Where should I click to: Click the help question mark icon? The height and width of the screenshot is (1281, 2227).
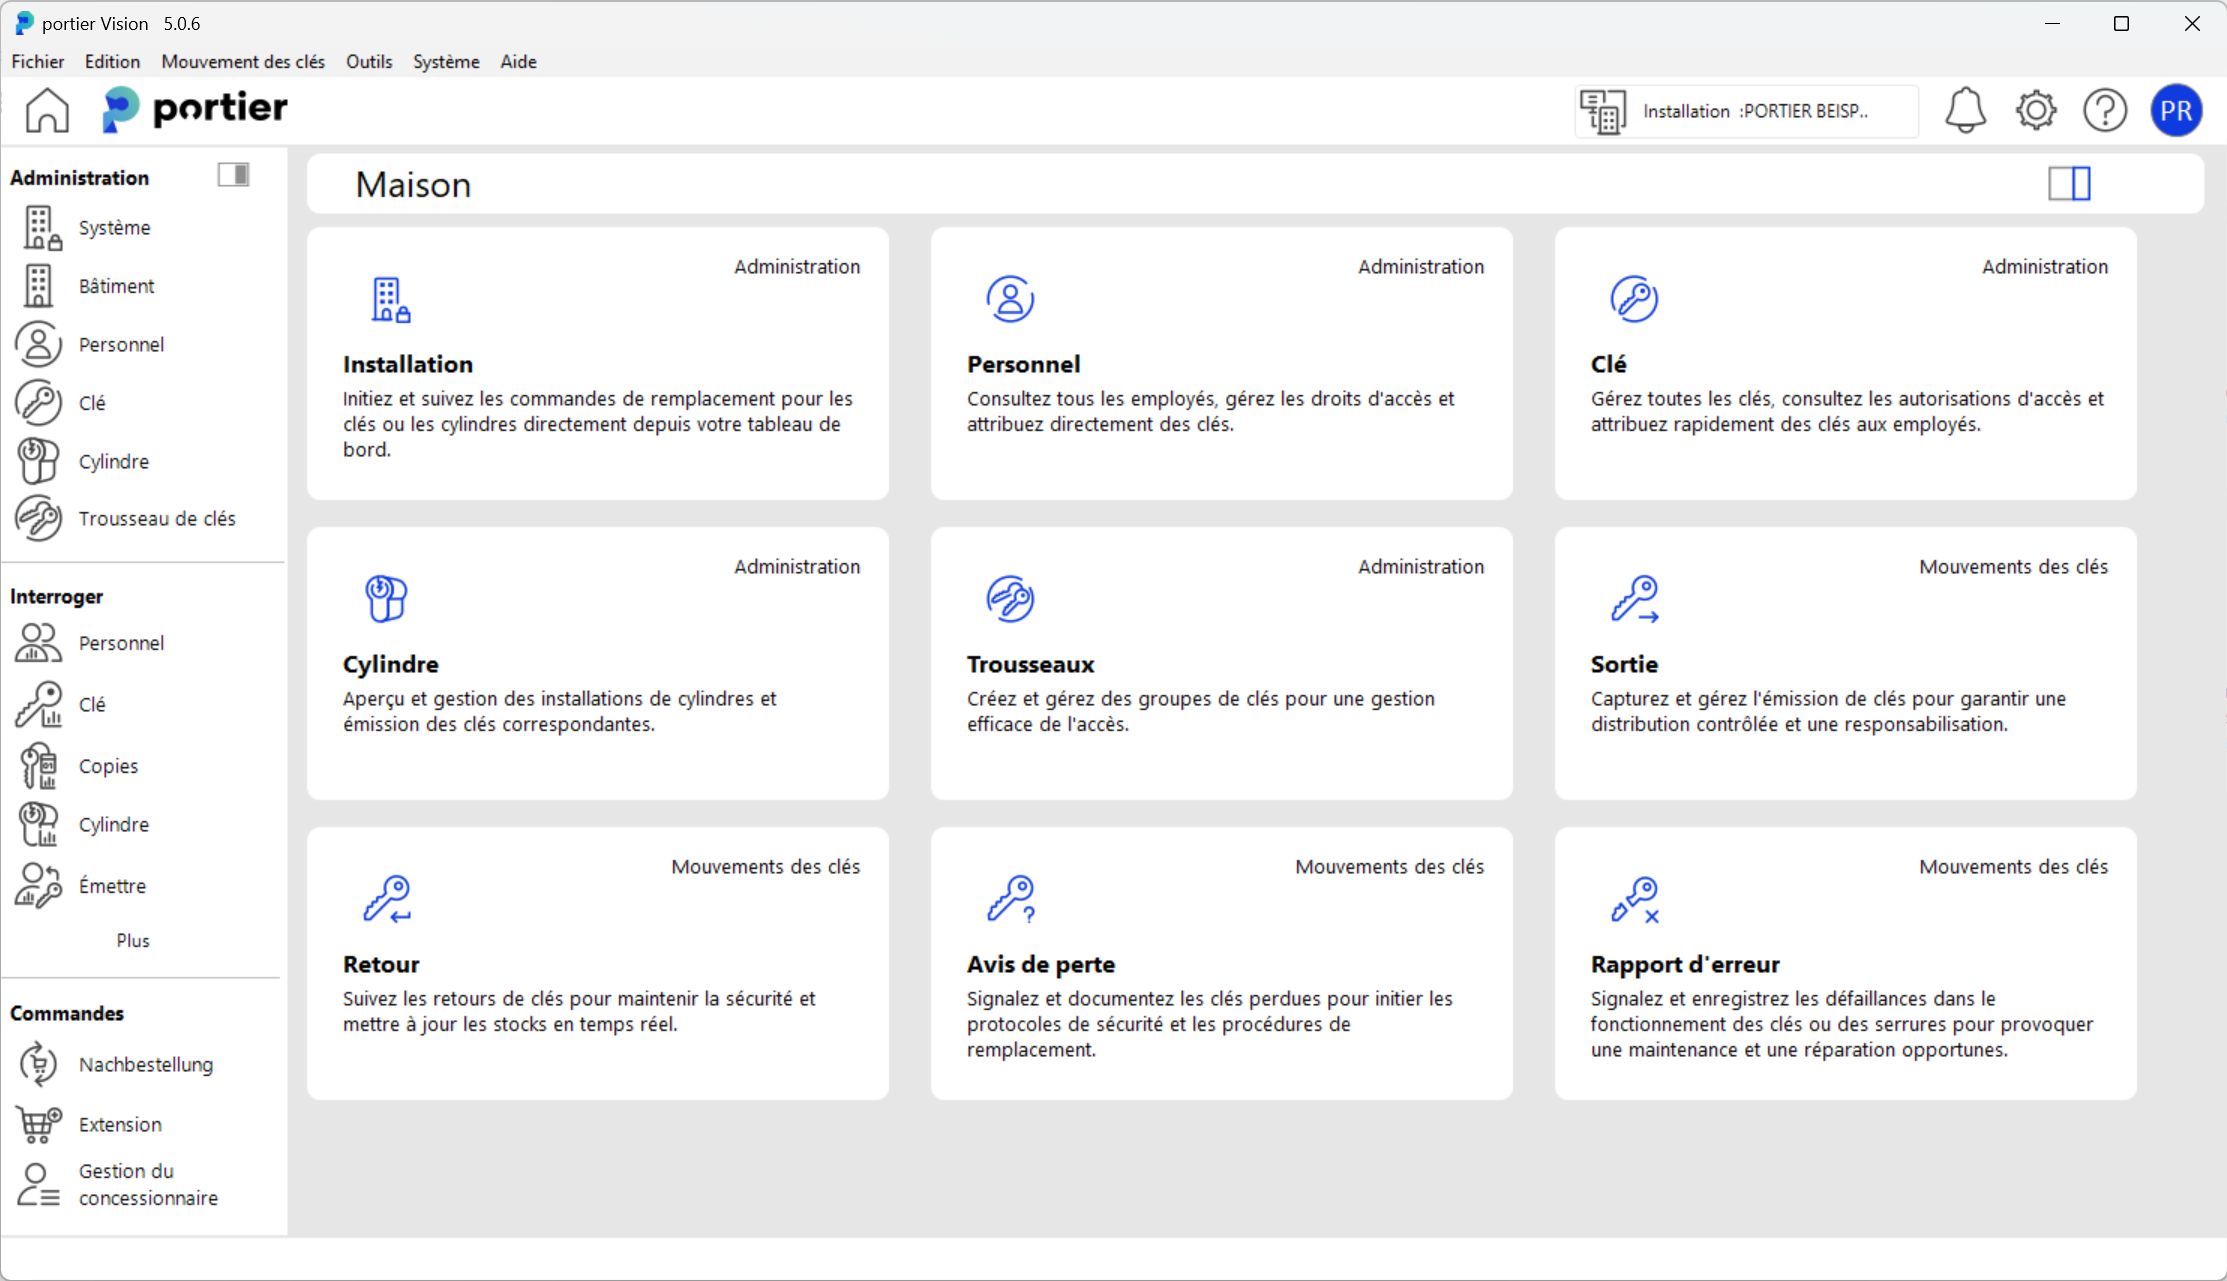click(2104, 110)
